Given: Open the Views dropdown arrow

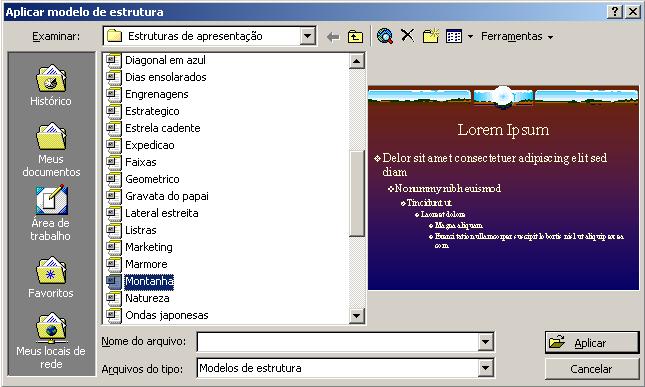Looking at the screenshot, I should [x=471, y=37].
